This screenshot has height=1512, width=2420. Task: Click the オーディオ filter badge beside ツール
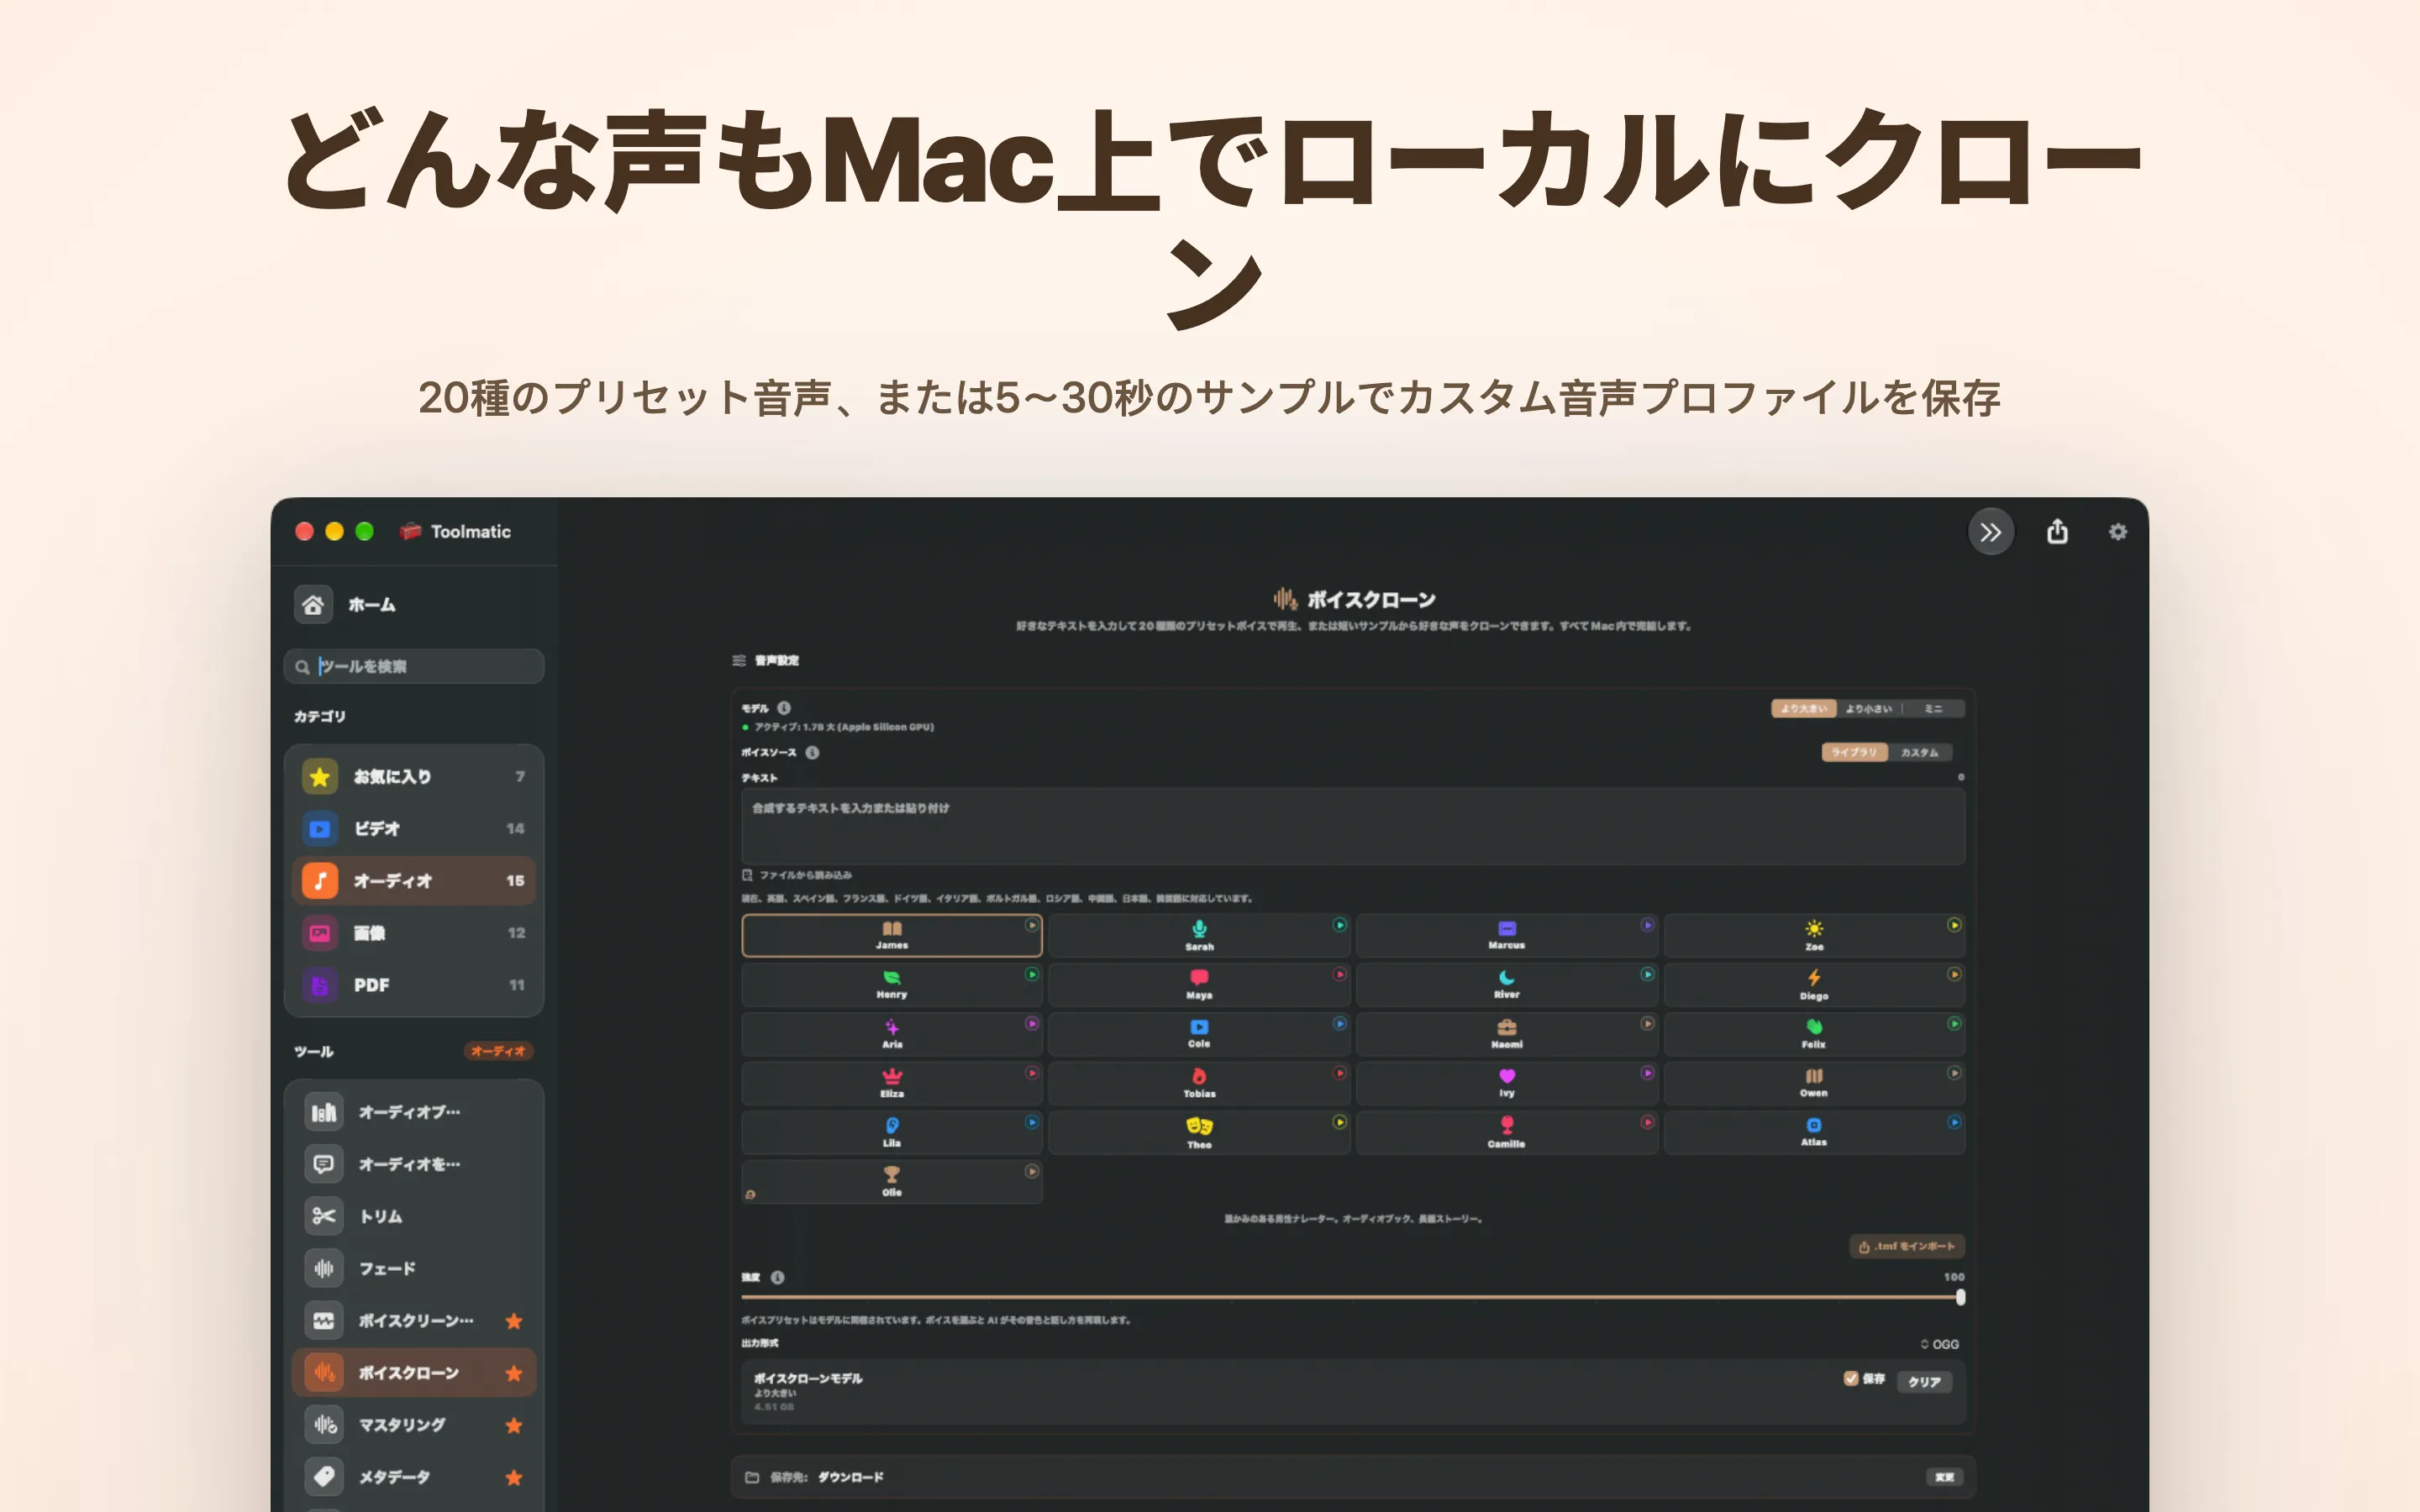coord(498,1051)
